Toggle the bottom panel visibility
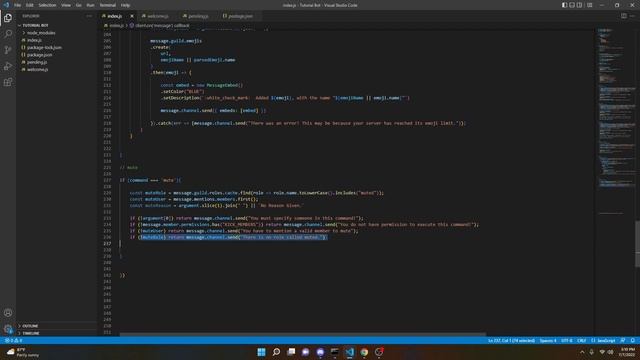The image size is (640, 360). (572, 5)
